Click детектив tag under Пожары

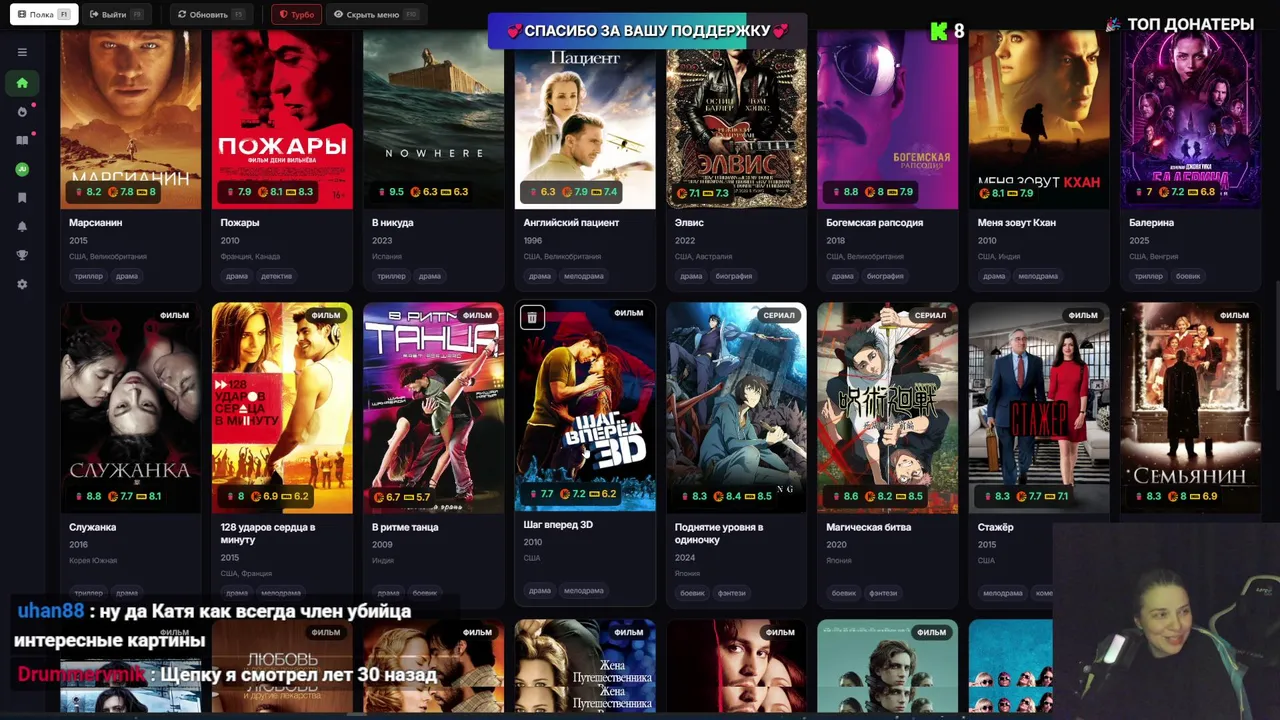(276, 276)
